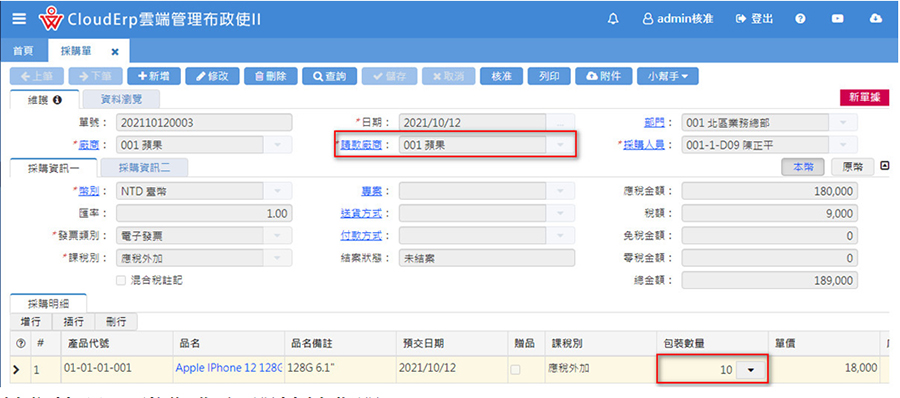Image resolution: width=900 pixels, height=398 pixels.
Task: Open the 付款方式 link
Action: coord(362,235)
